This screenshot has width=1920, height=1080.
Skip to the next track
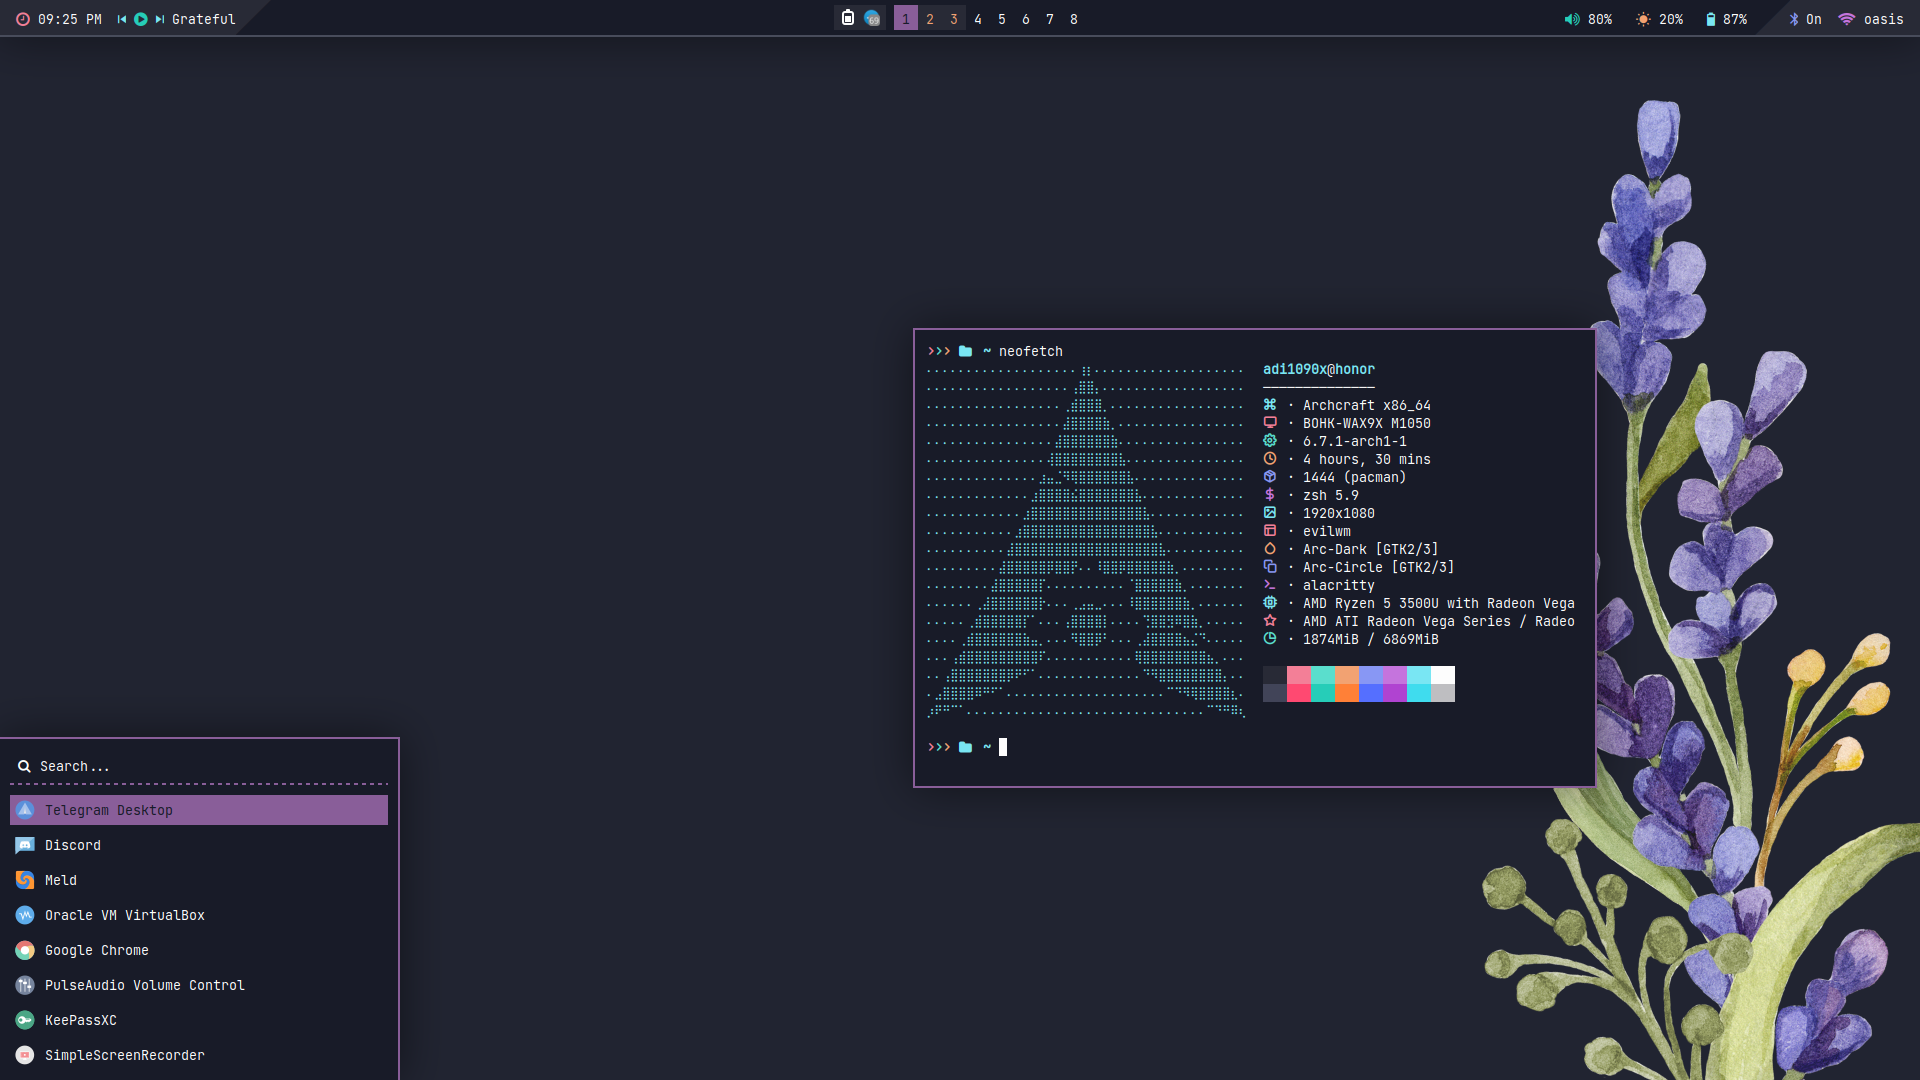[x=160, y=19]
